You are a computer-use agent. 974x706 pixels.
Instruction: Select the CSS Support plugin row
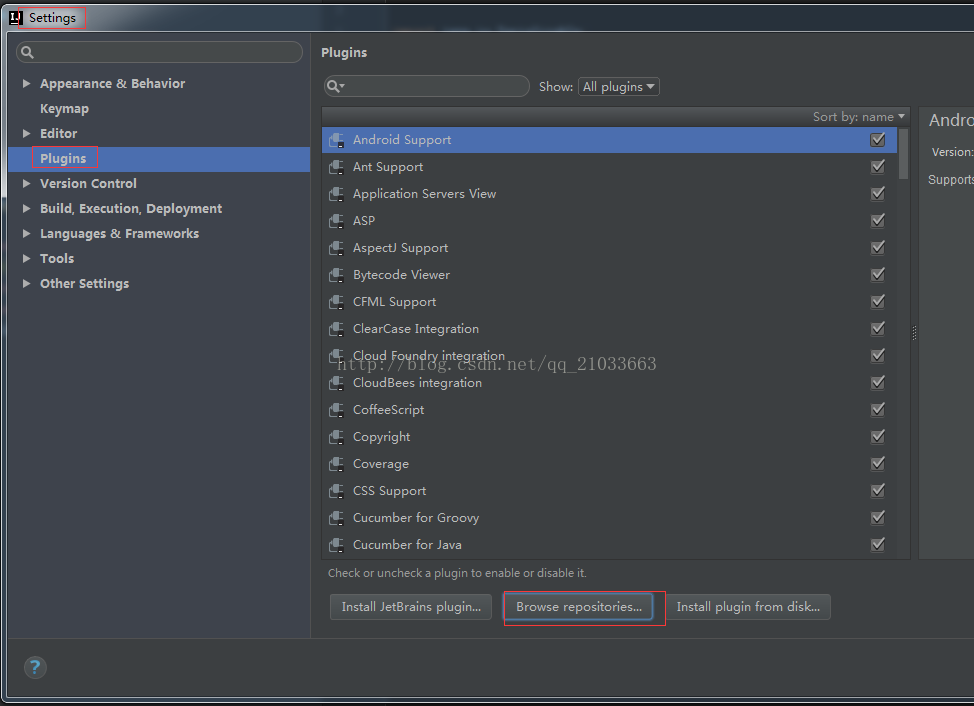coord(609,491)
